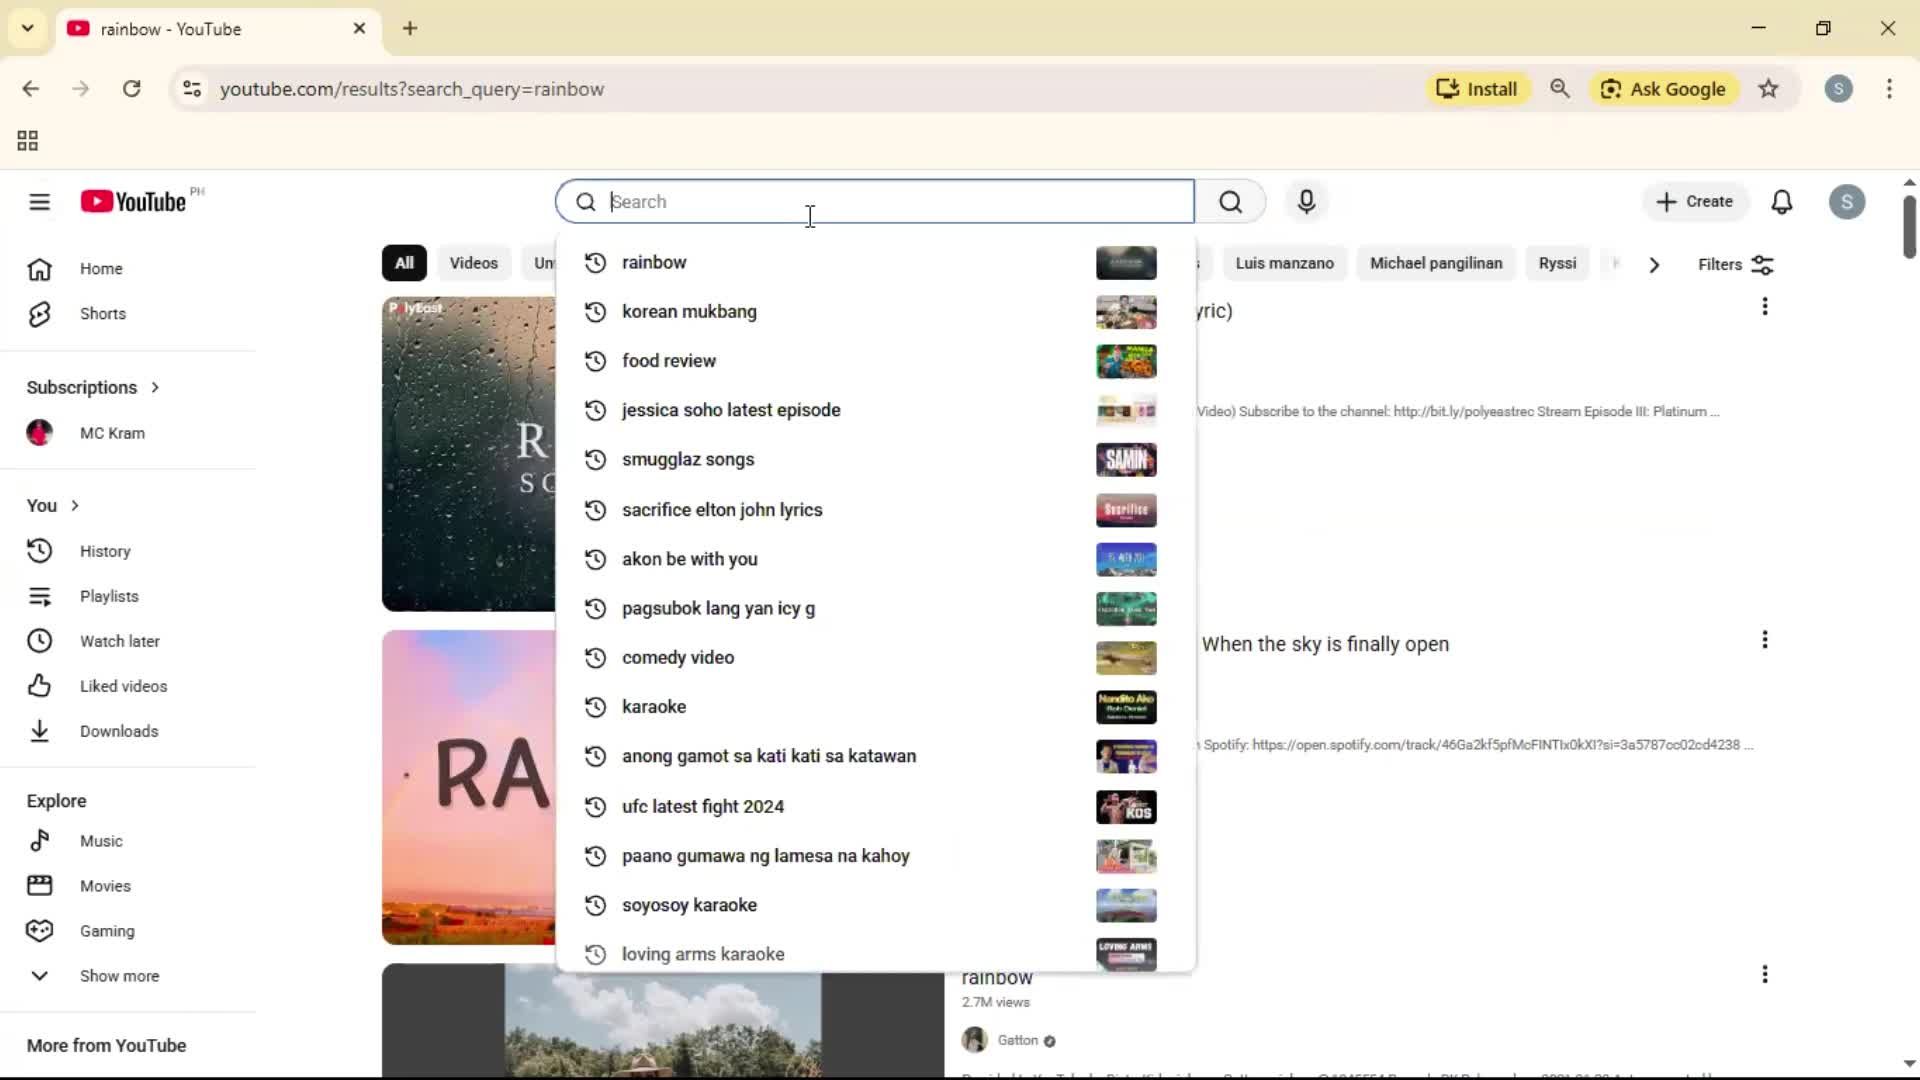The image size is (1920, 1080).
Task: Select the korean mukbang search suggestion
Action: coord(690,311)
